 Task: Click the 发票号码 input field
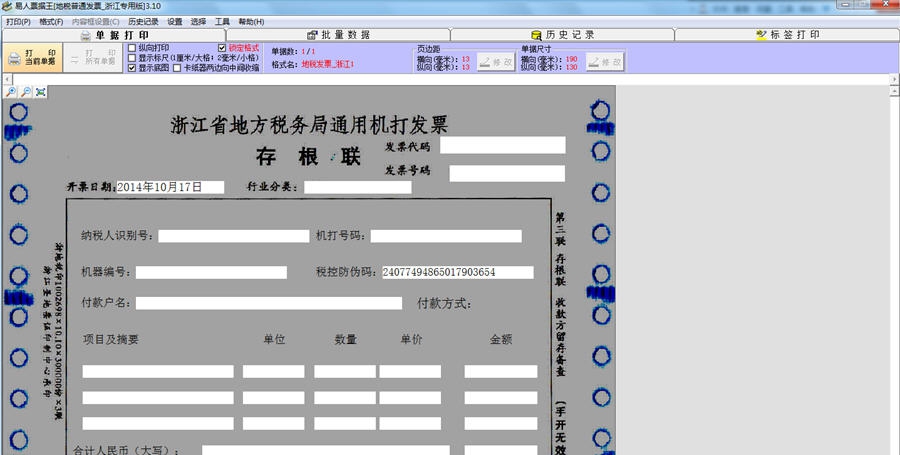tap(507, 173)
